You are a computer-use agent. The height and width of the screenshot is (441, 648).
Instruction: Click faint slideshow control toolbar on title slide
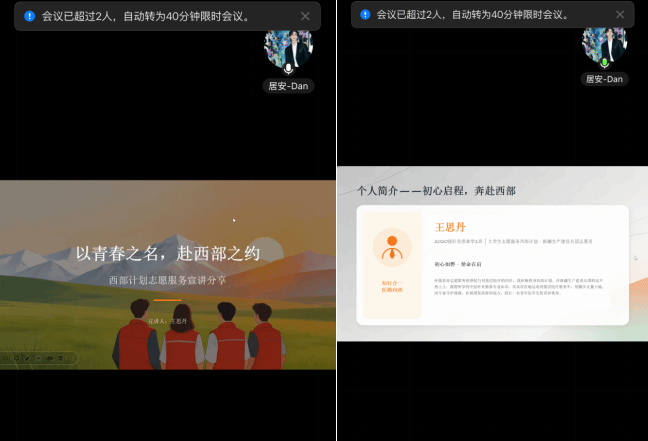click(38, 357)
